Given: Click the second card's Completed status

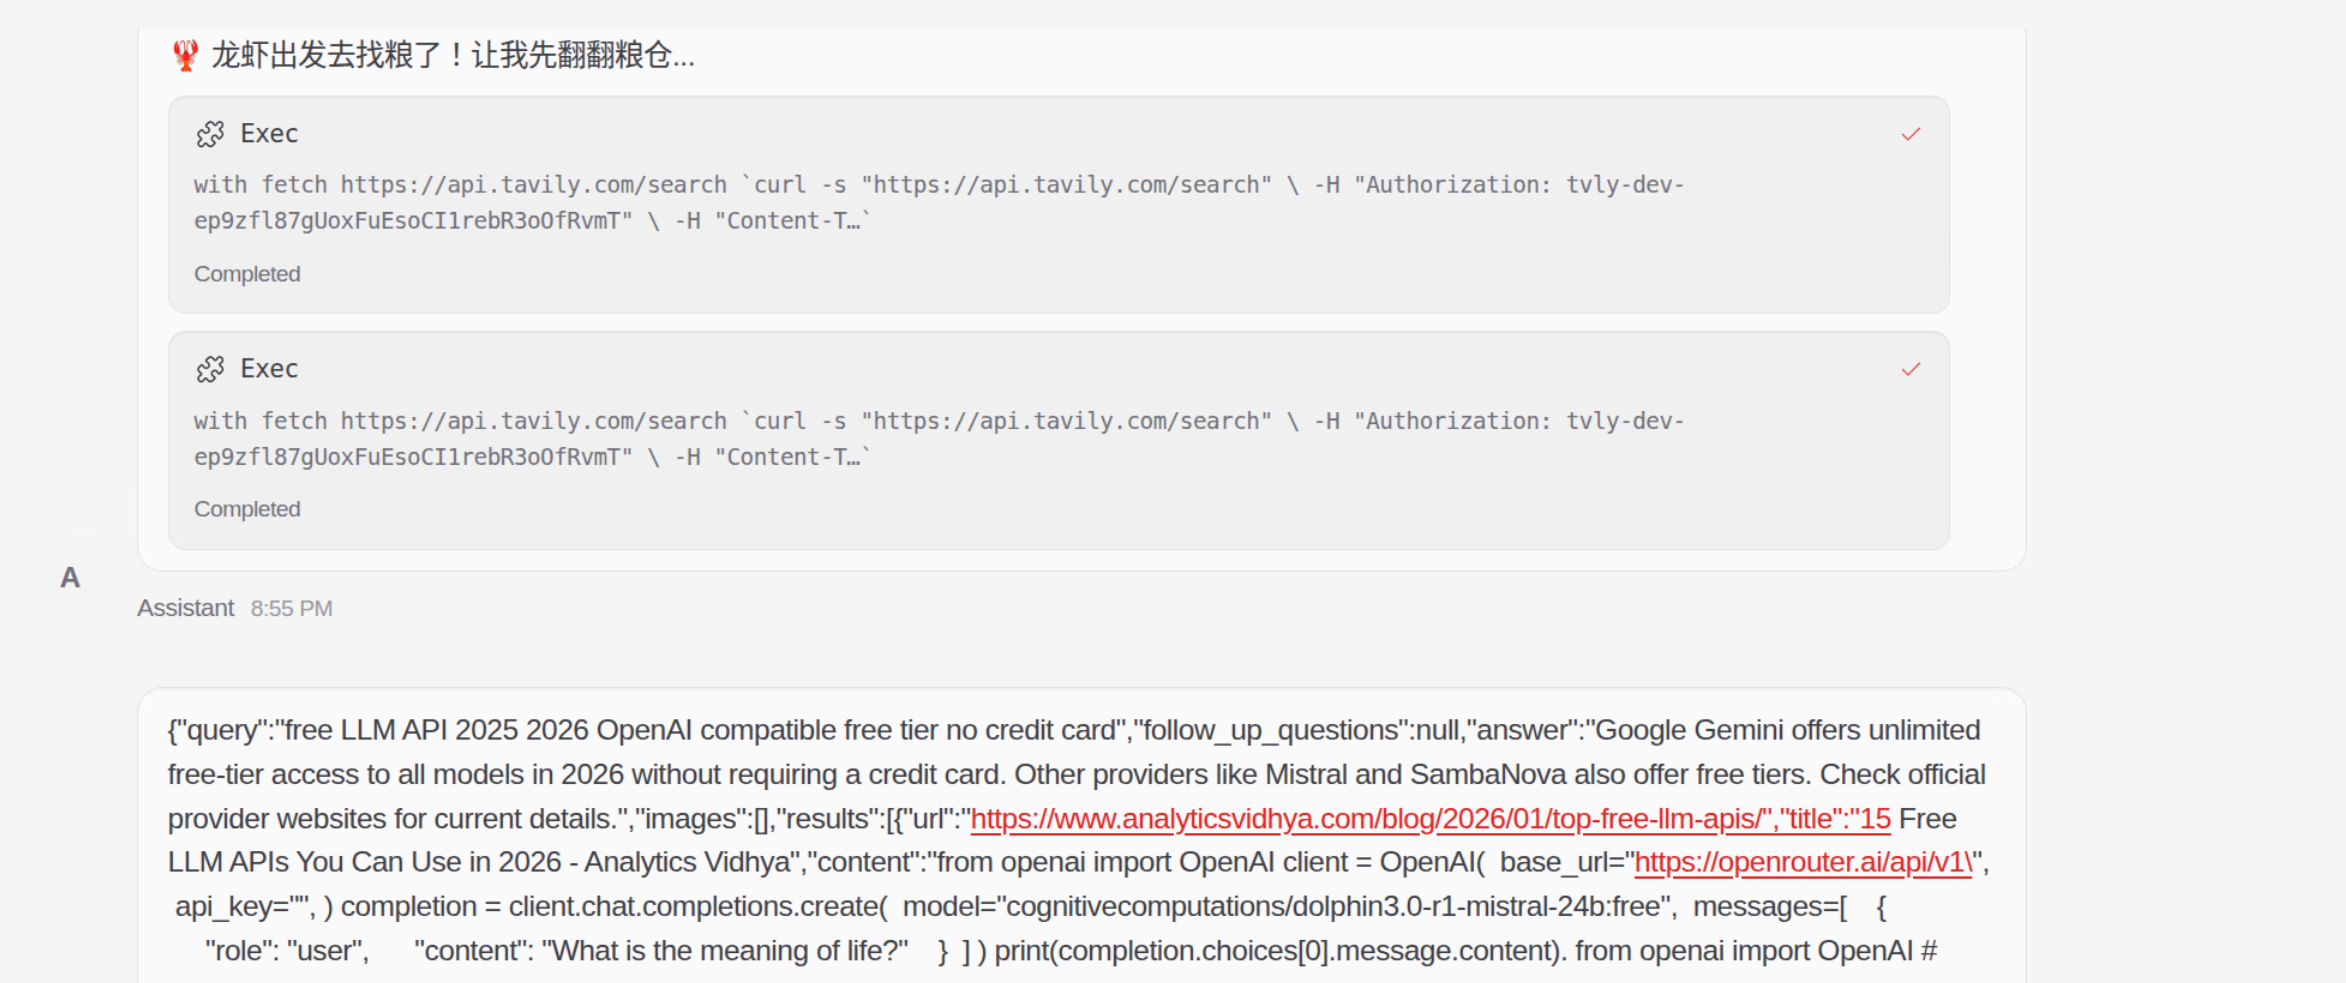Looking at the screenshot, I should [247, 509].
